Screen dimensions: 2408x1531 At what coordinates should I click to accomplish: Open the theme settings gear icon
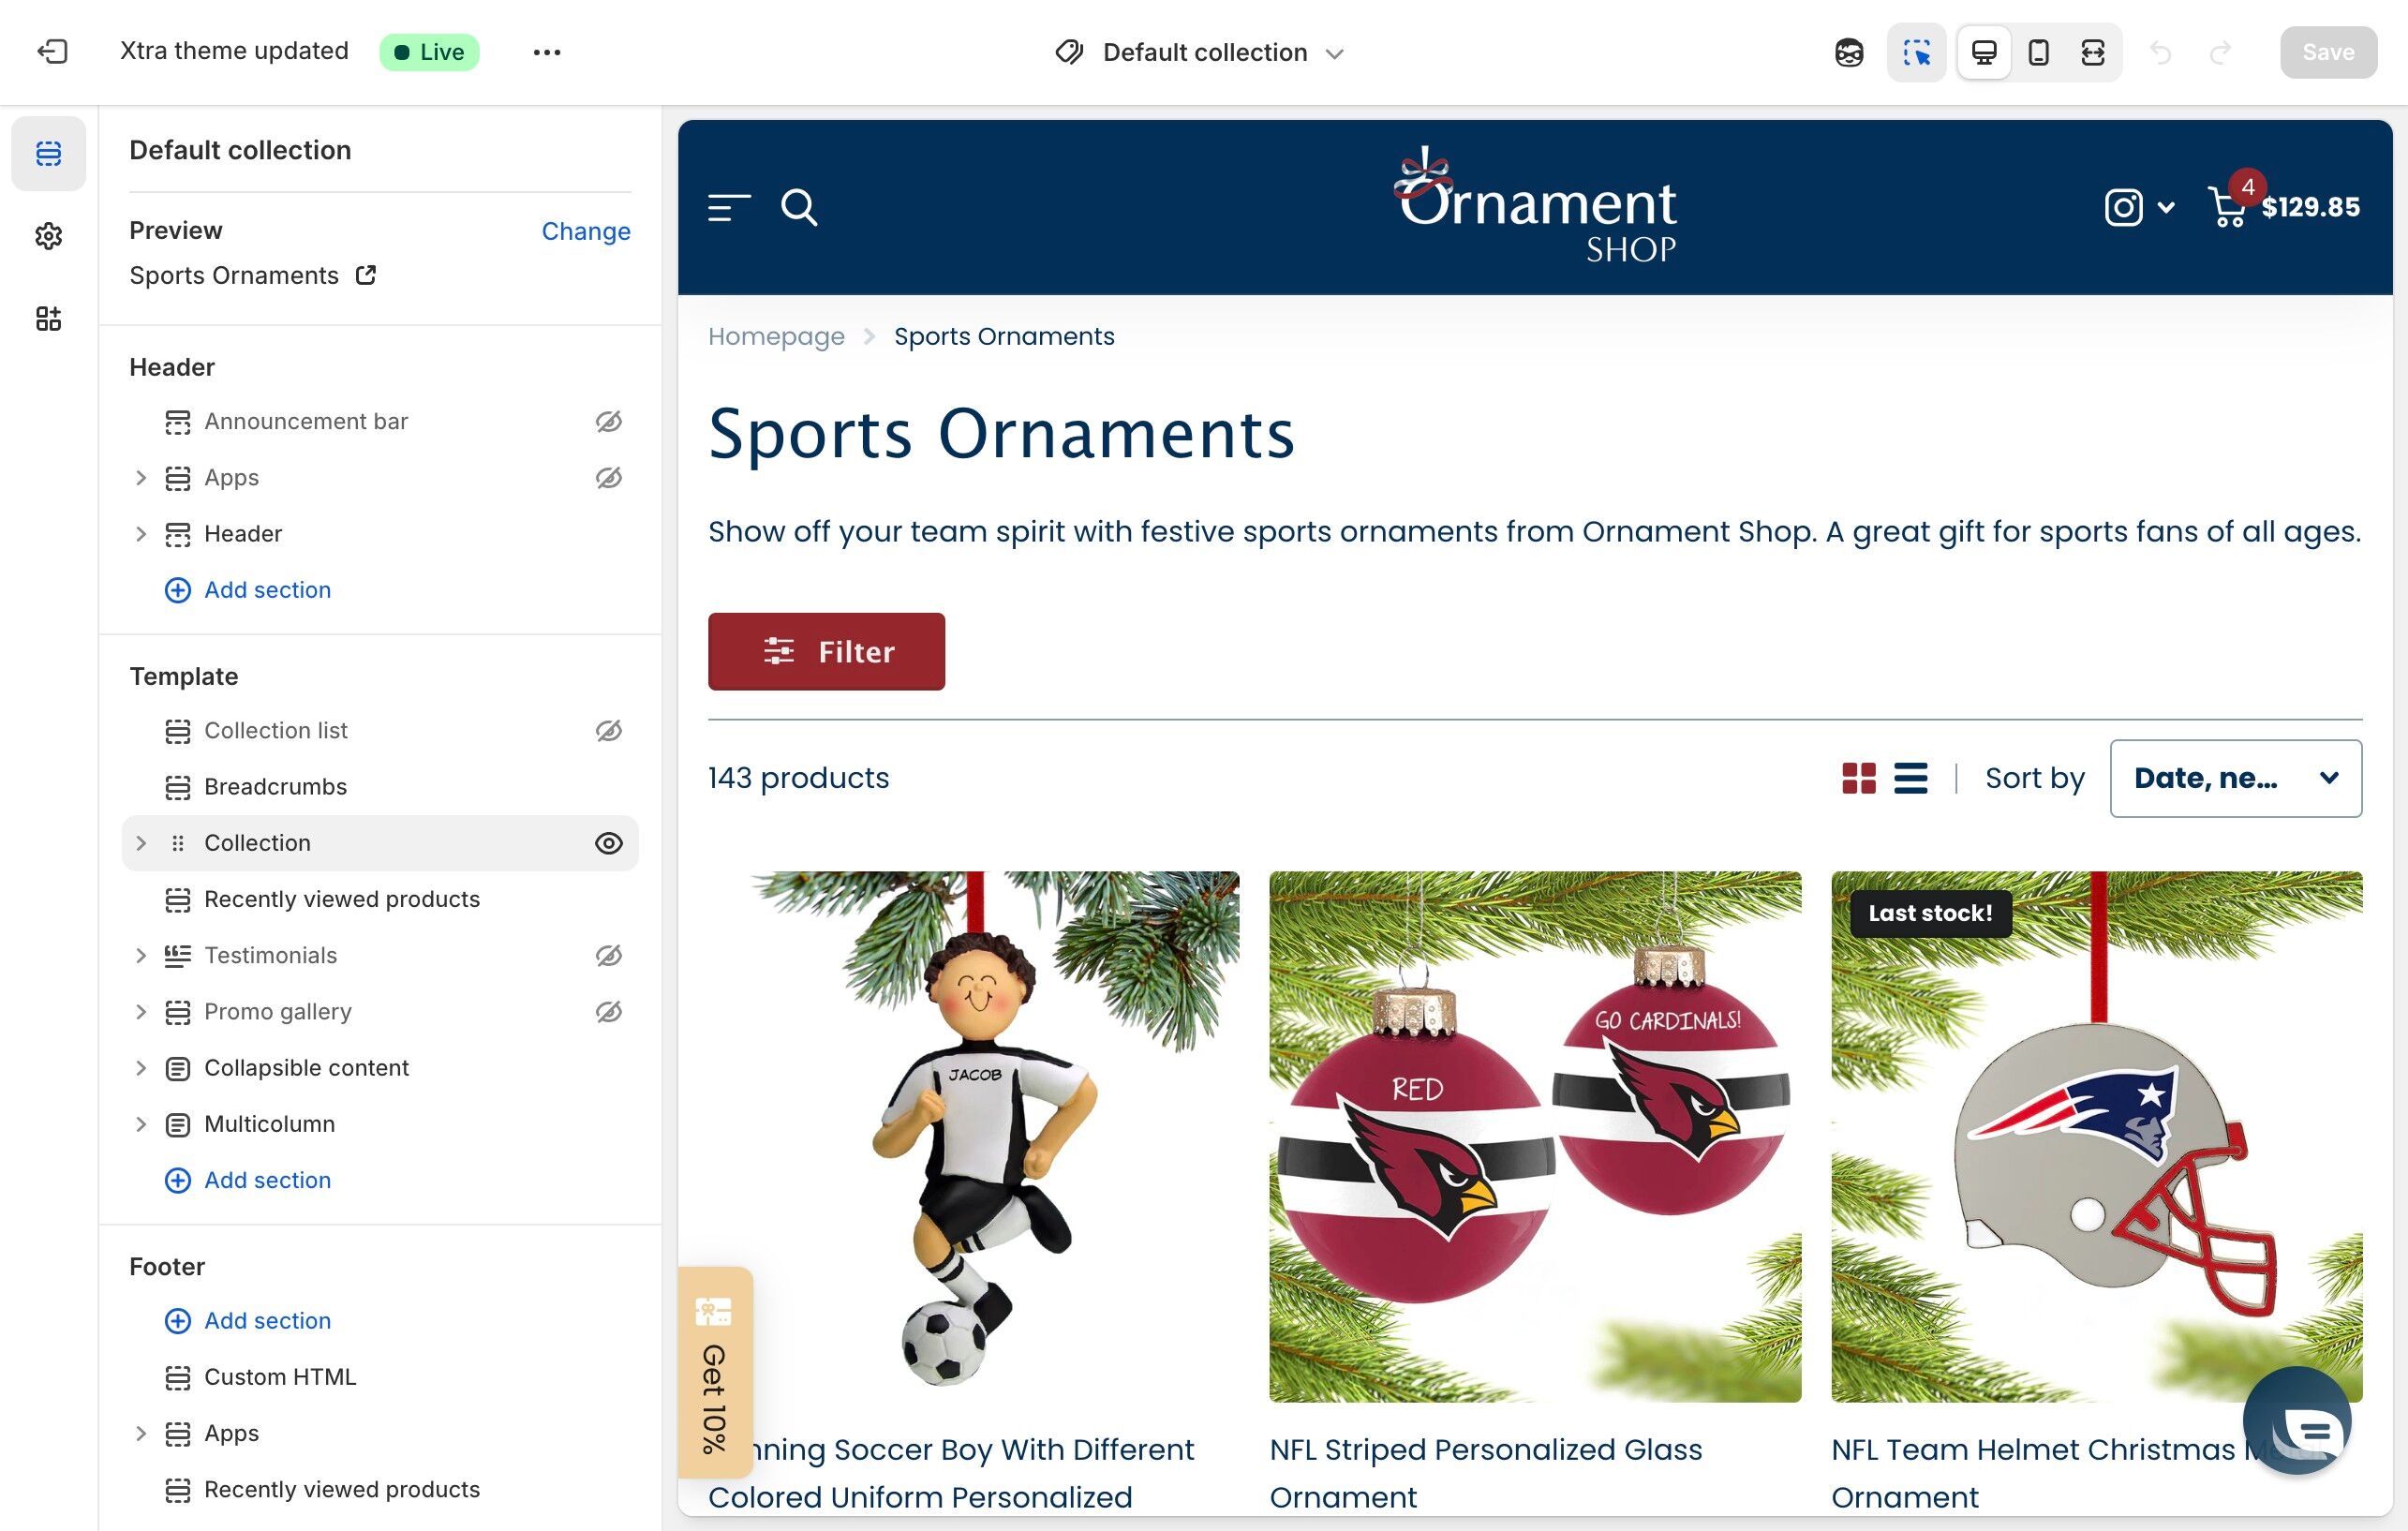48,236
